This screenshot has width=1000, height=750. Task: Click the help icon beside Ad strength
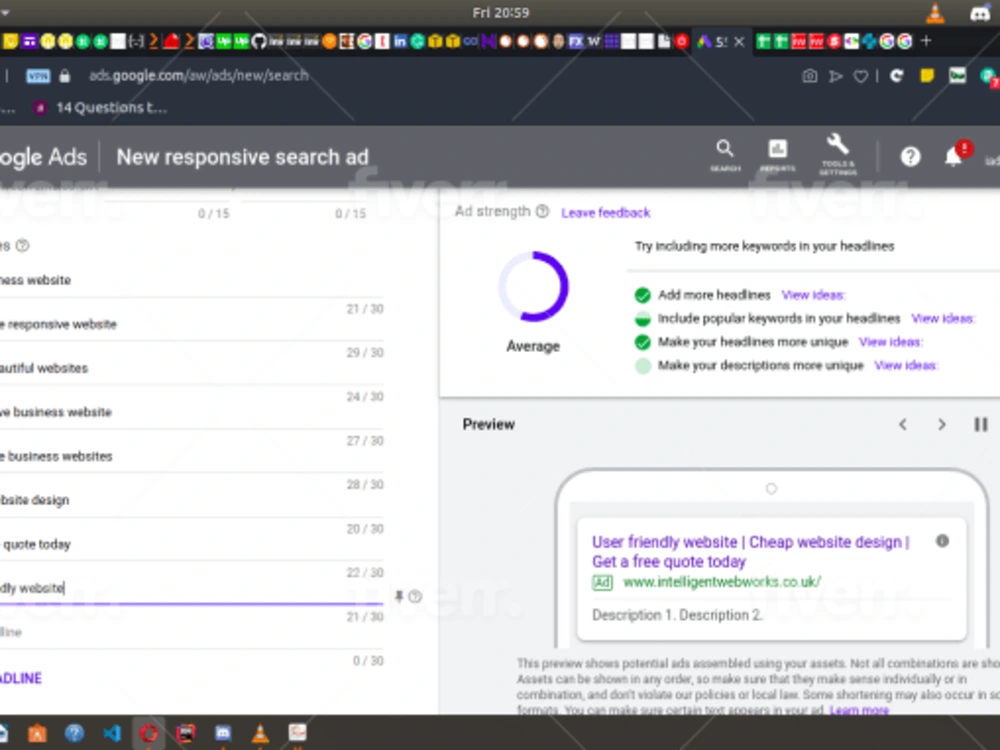542,211
